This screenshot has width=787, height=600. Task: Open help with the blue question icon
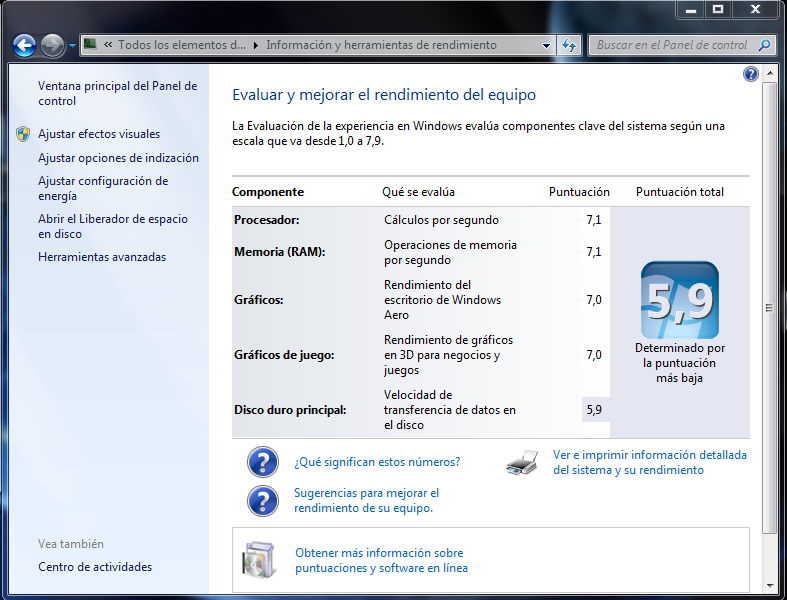(x=751, y=74)
